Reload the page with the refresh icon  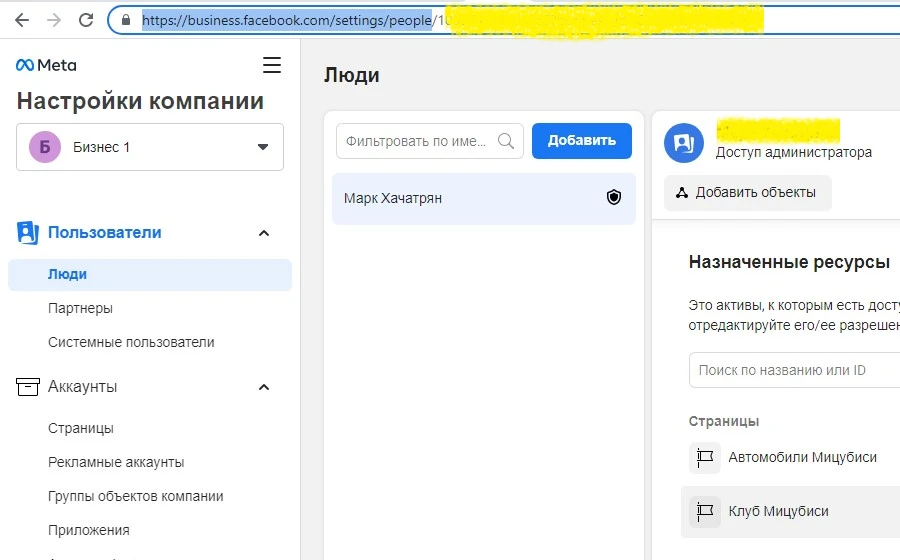point(86,20)
